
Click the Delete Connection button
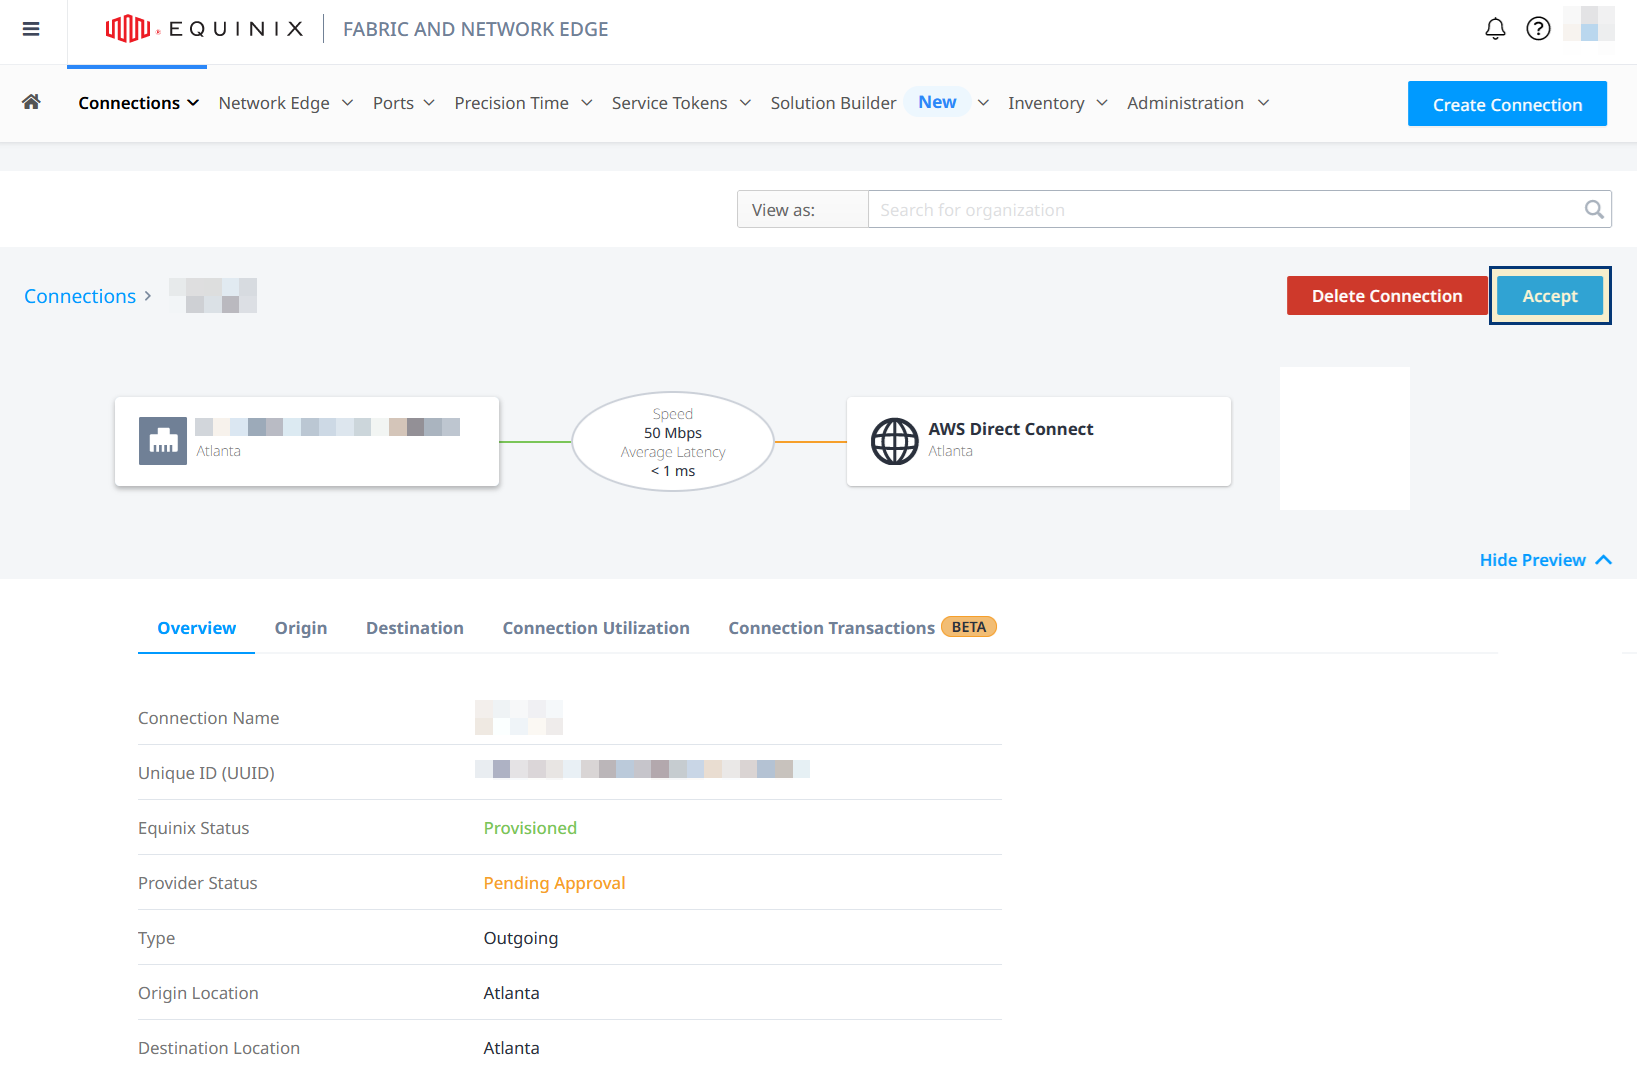(1387, 296)
